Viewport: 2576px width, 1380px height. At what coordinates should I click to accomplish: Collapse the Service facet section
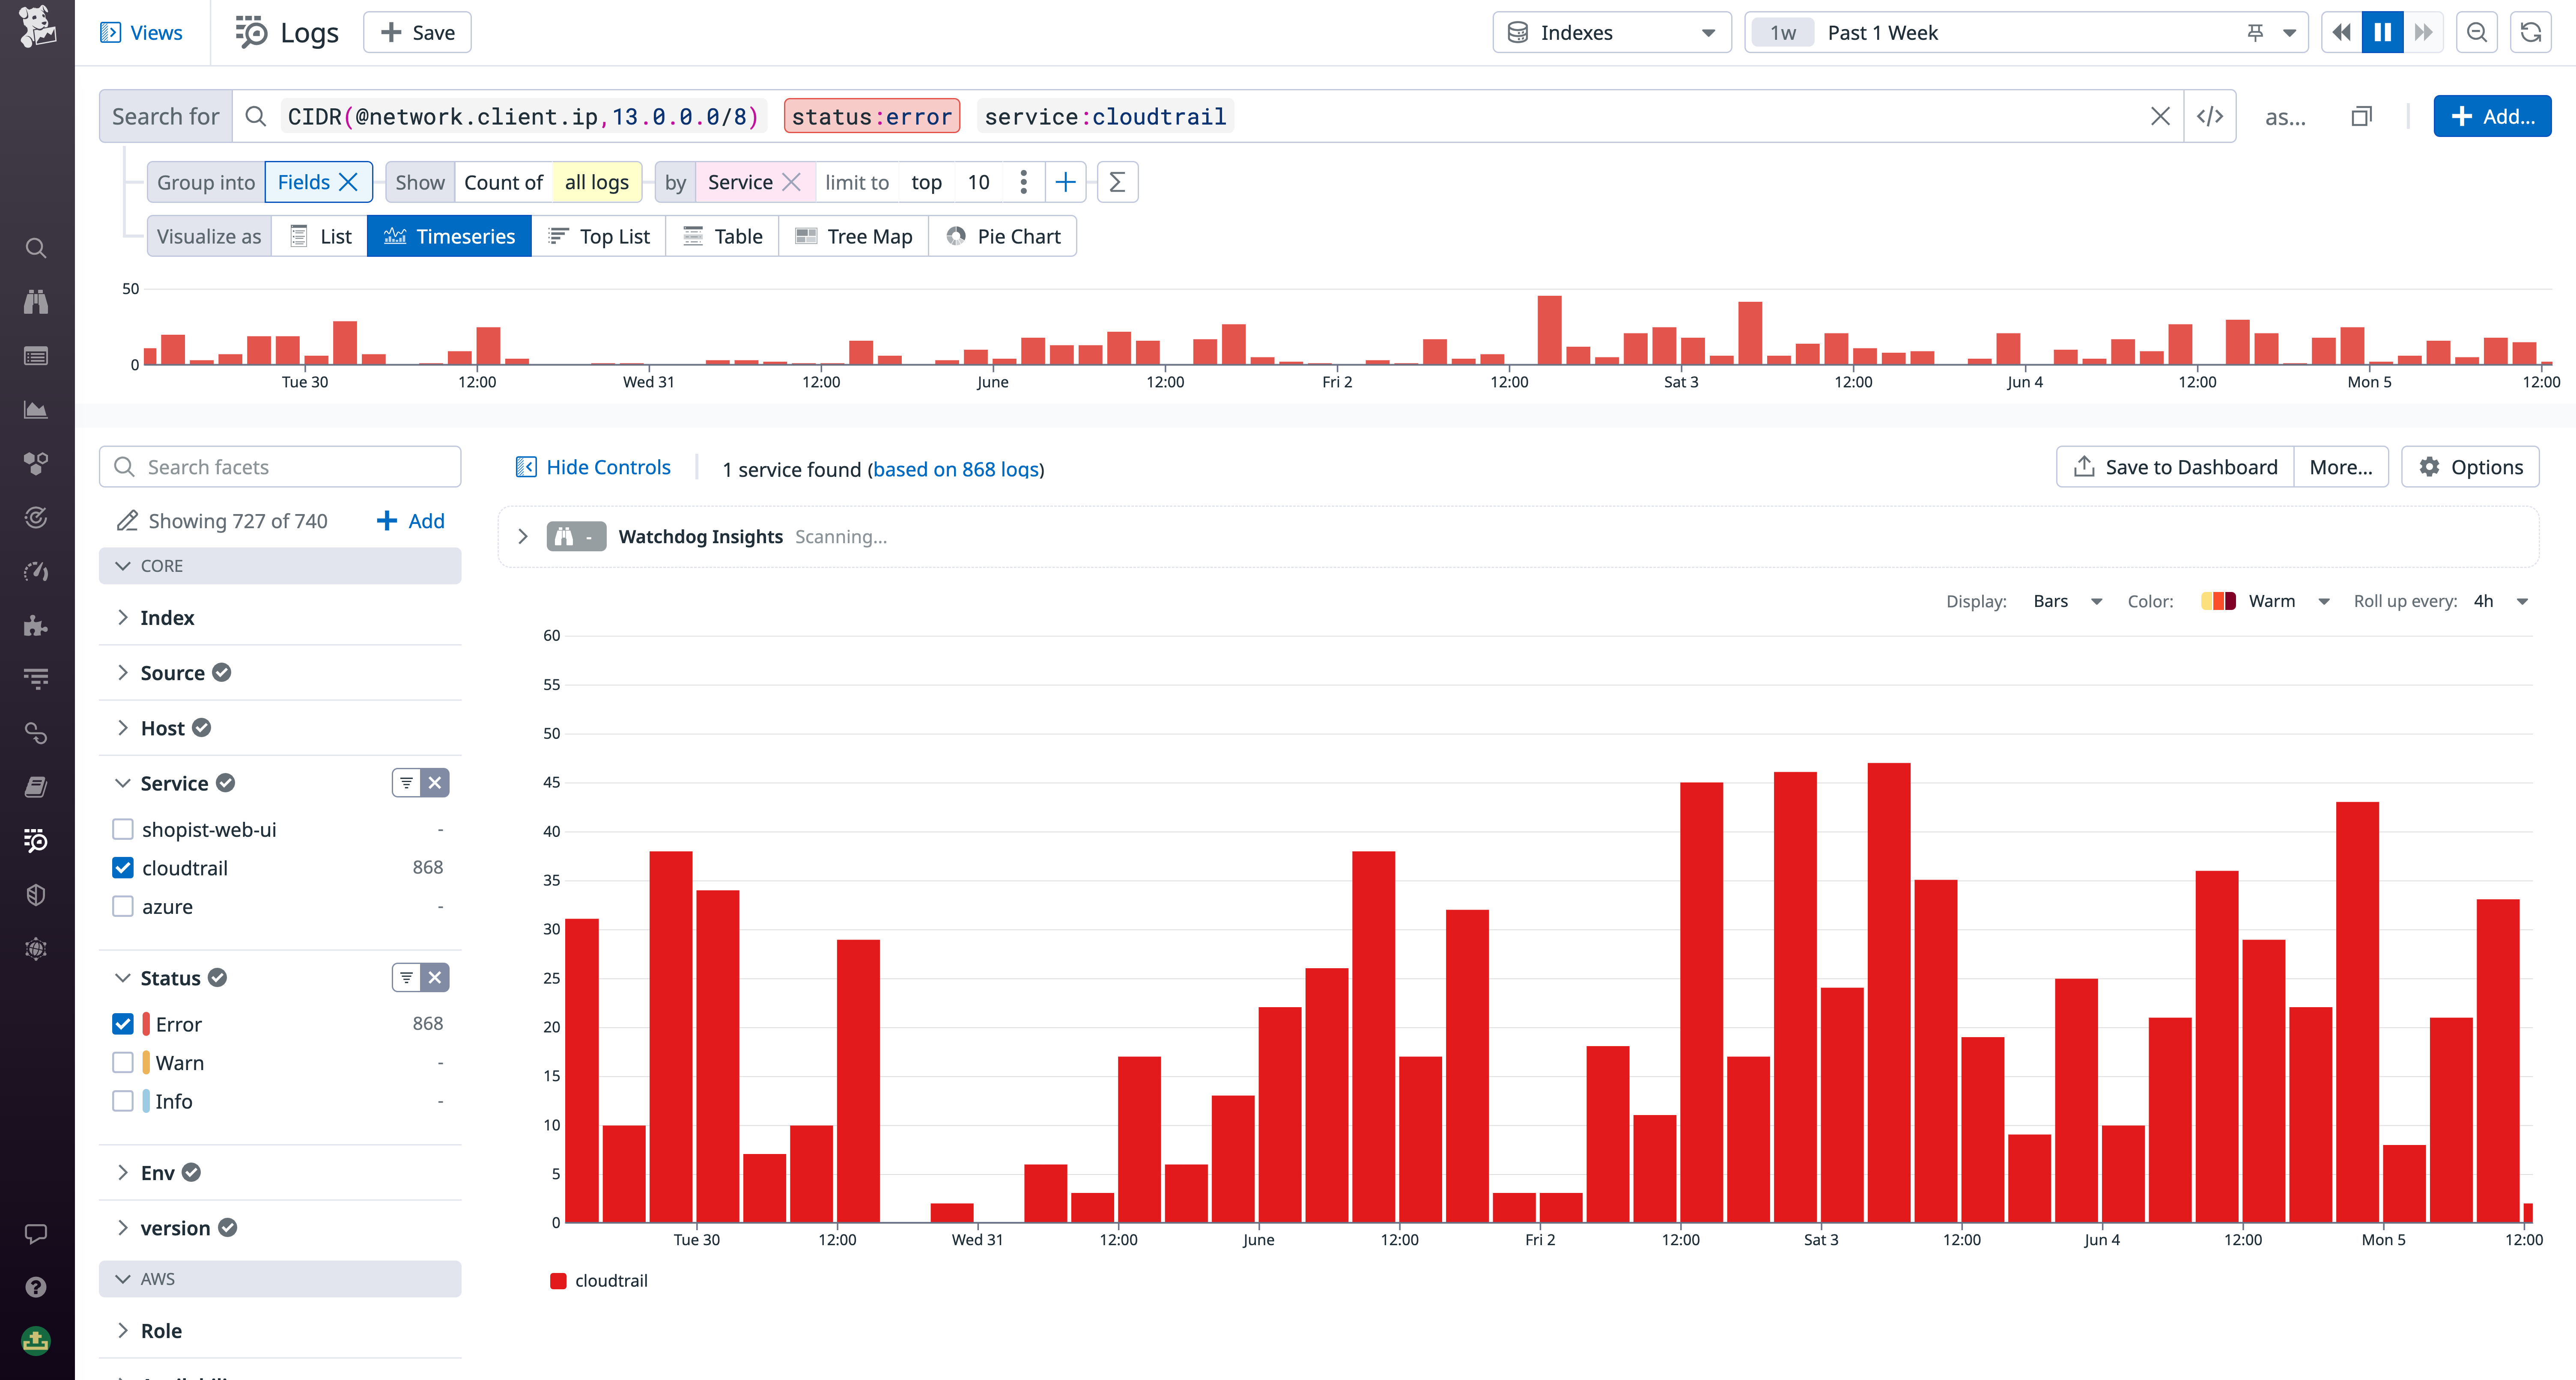122,783
